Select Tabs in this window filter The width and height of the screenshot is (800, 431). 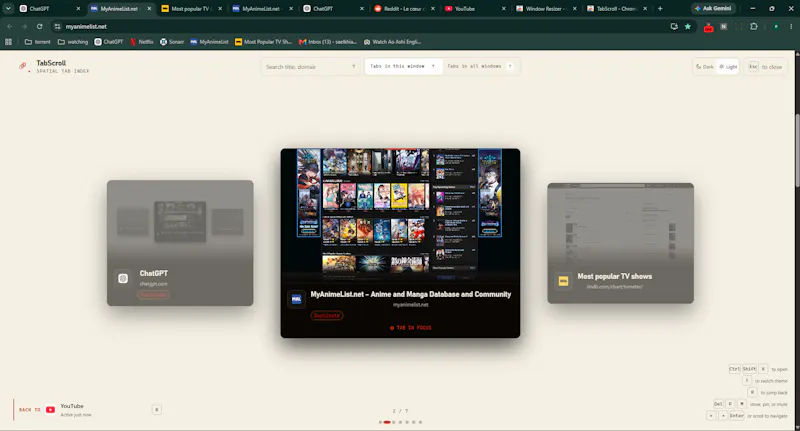[403, 66]
